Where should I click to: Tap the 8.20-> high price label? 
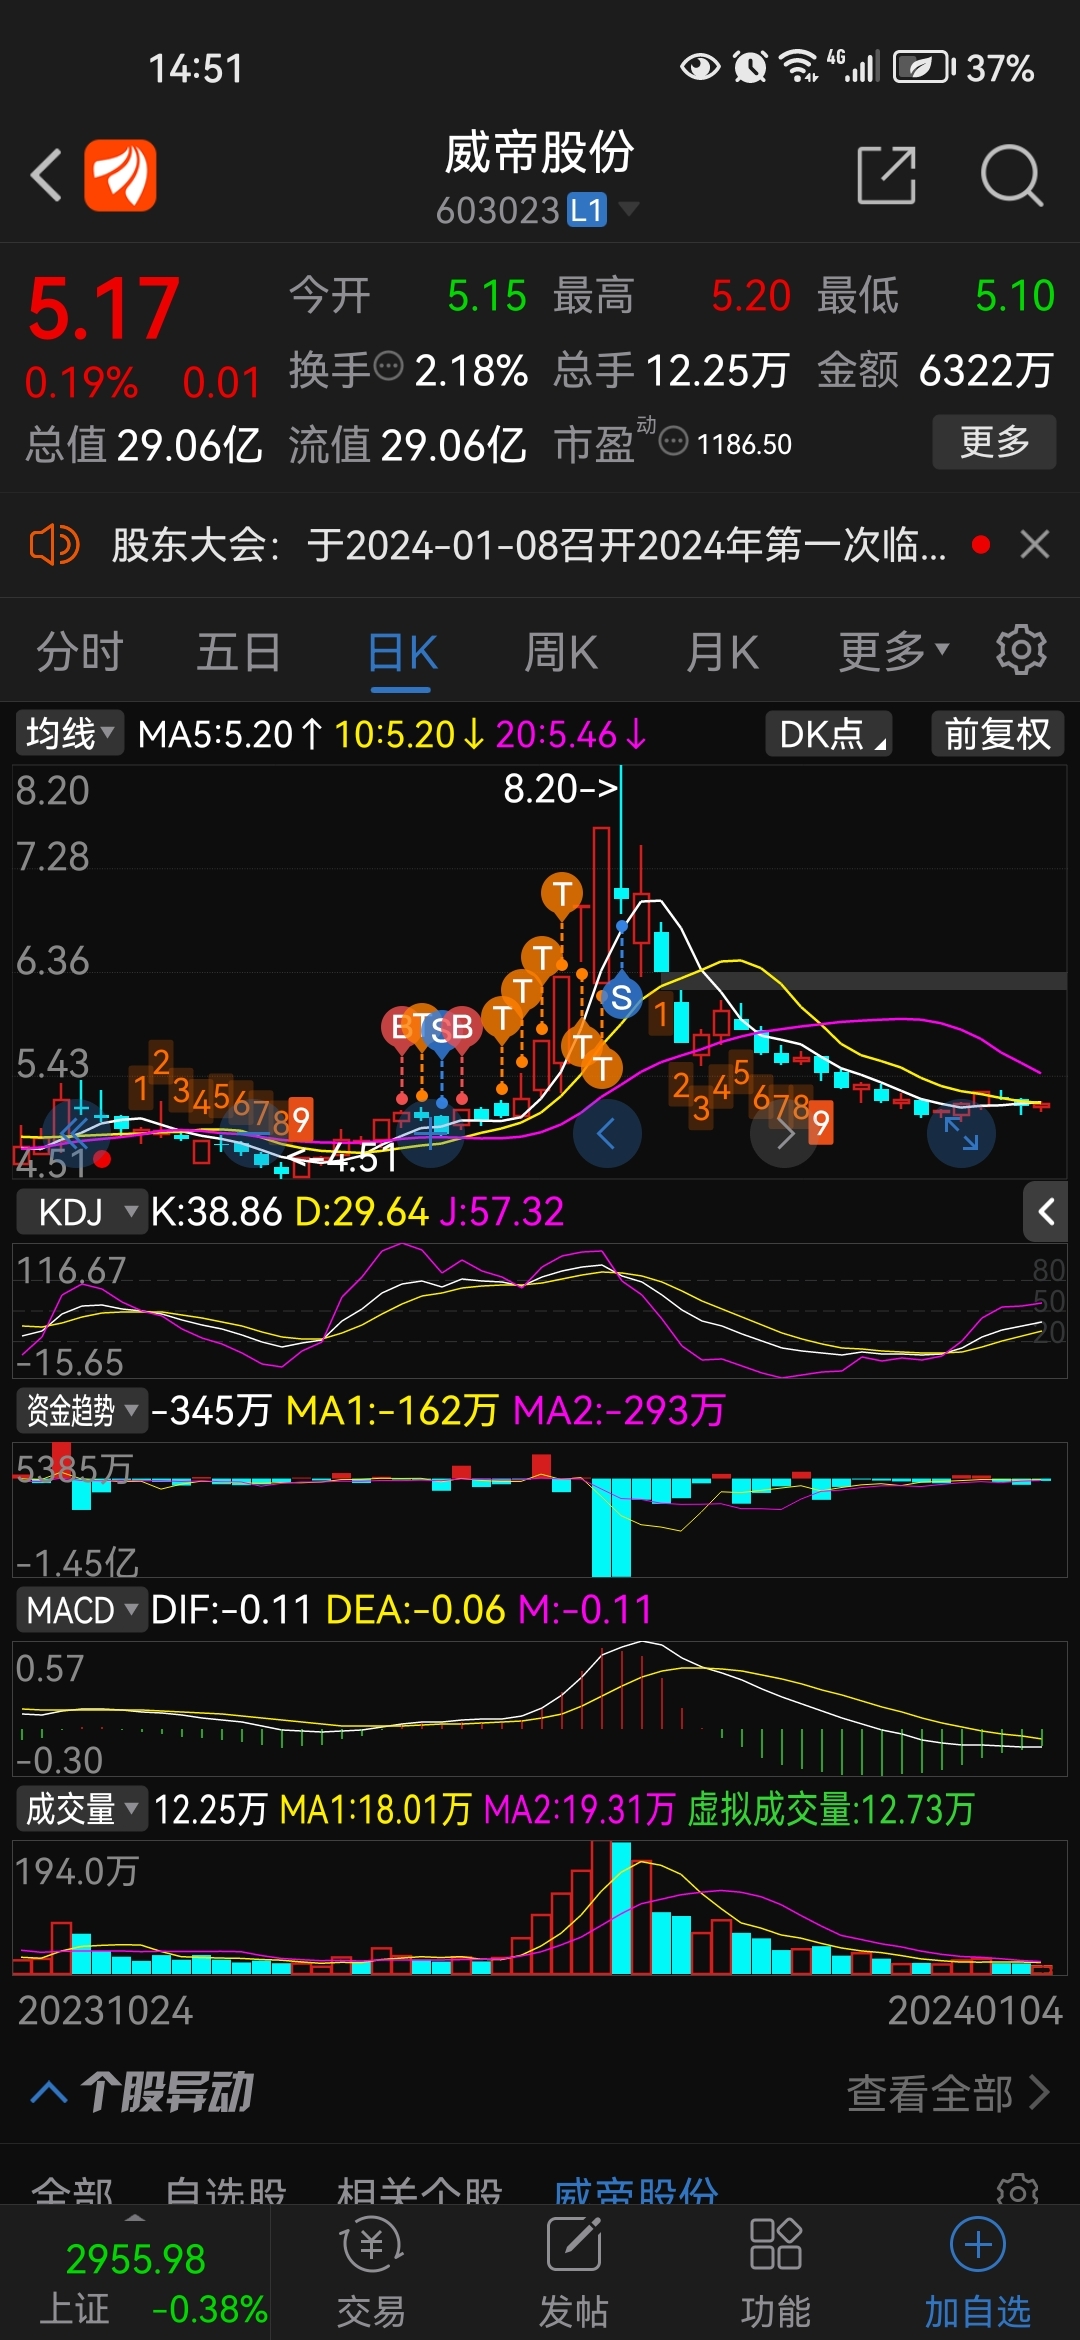(561, 789)
